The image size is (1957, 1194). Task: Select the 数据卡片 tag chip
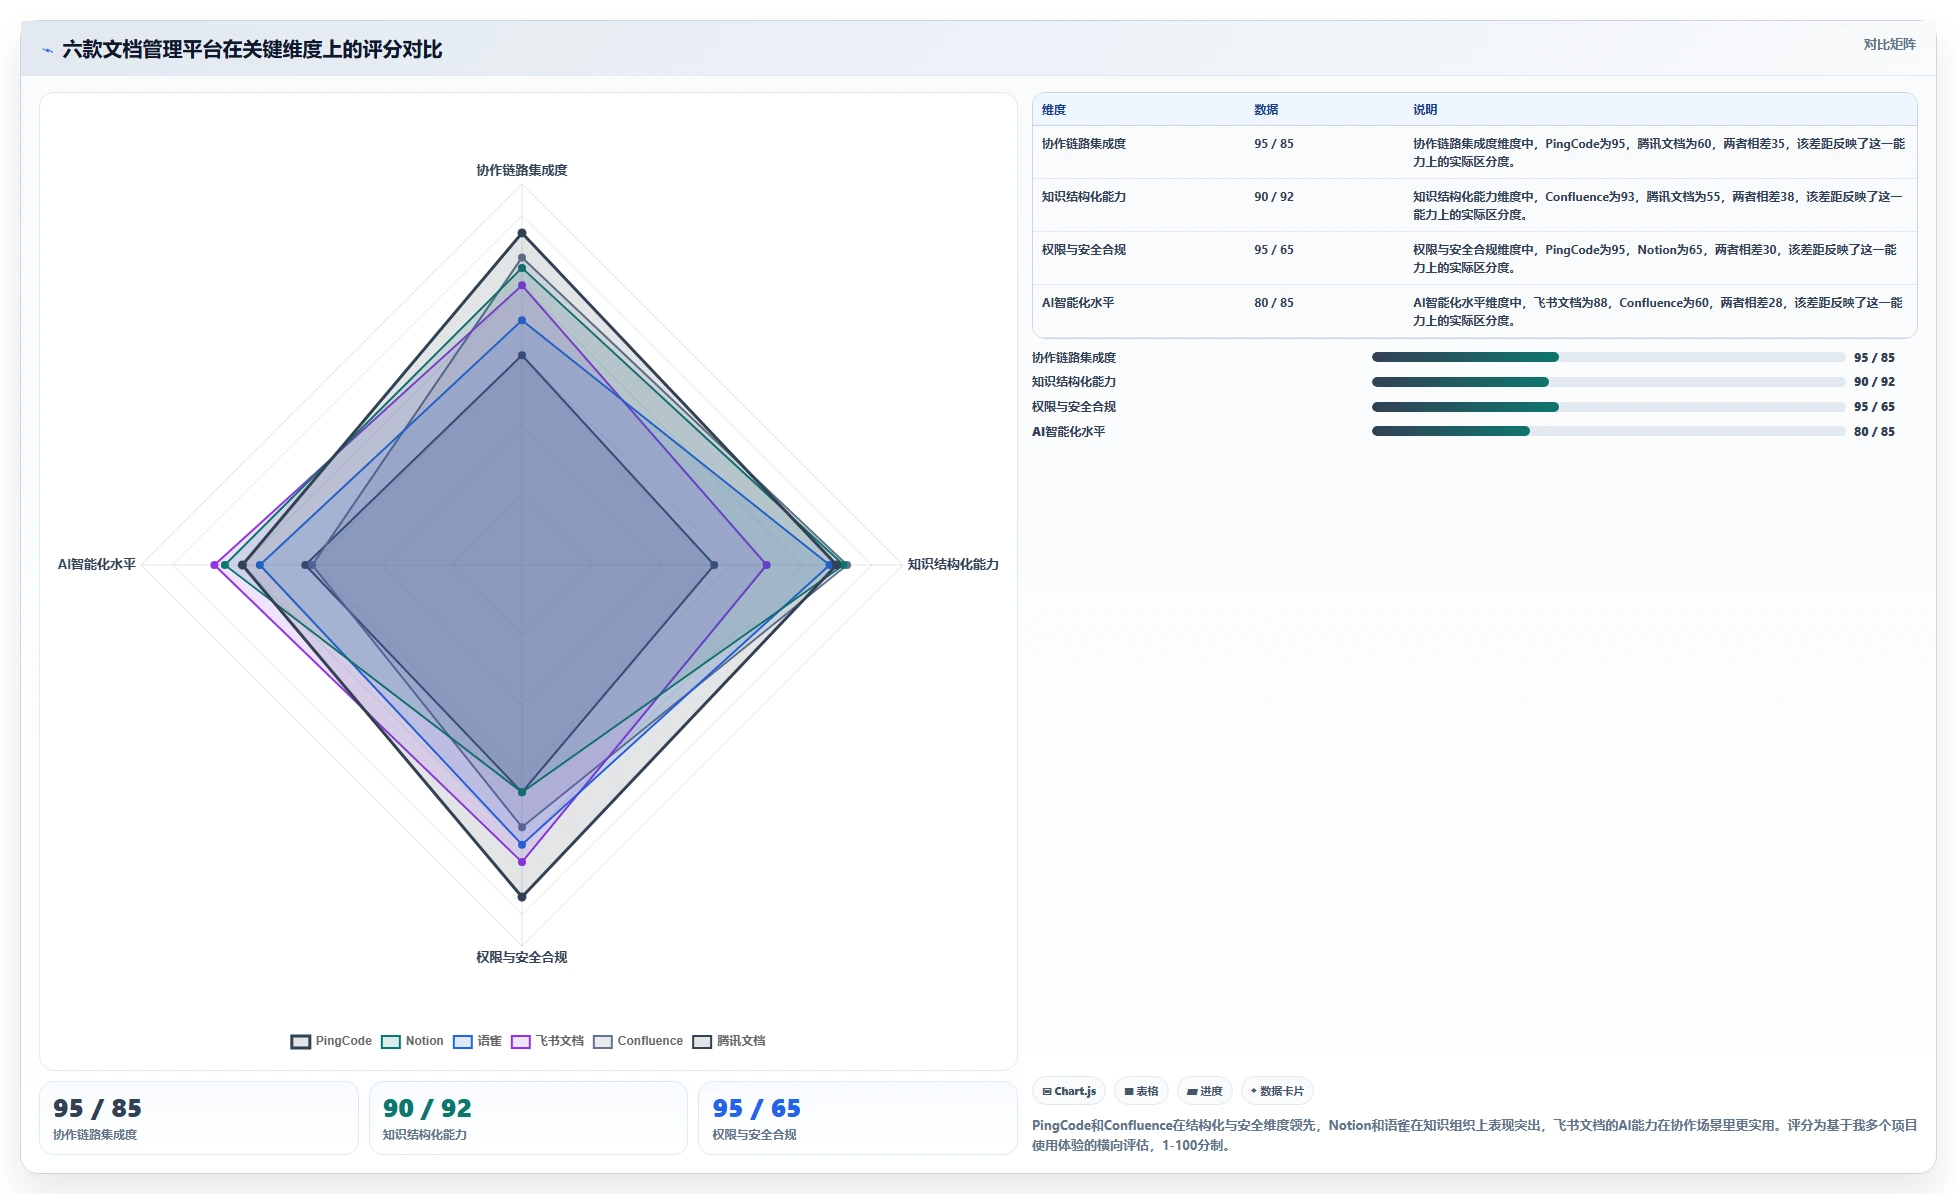point(1277,1091)
